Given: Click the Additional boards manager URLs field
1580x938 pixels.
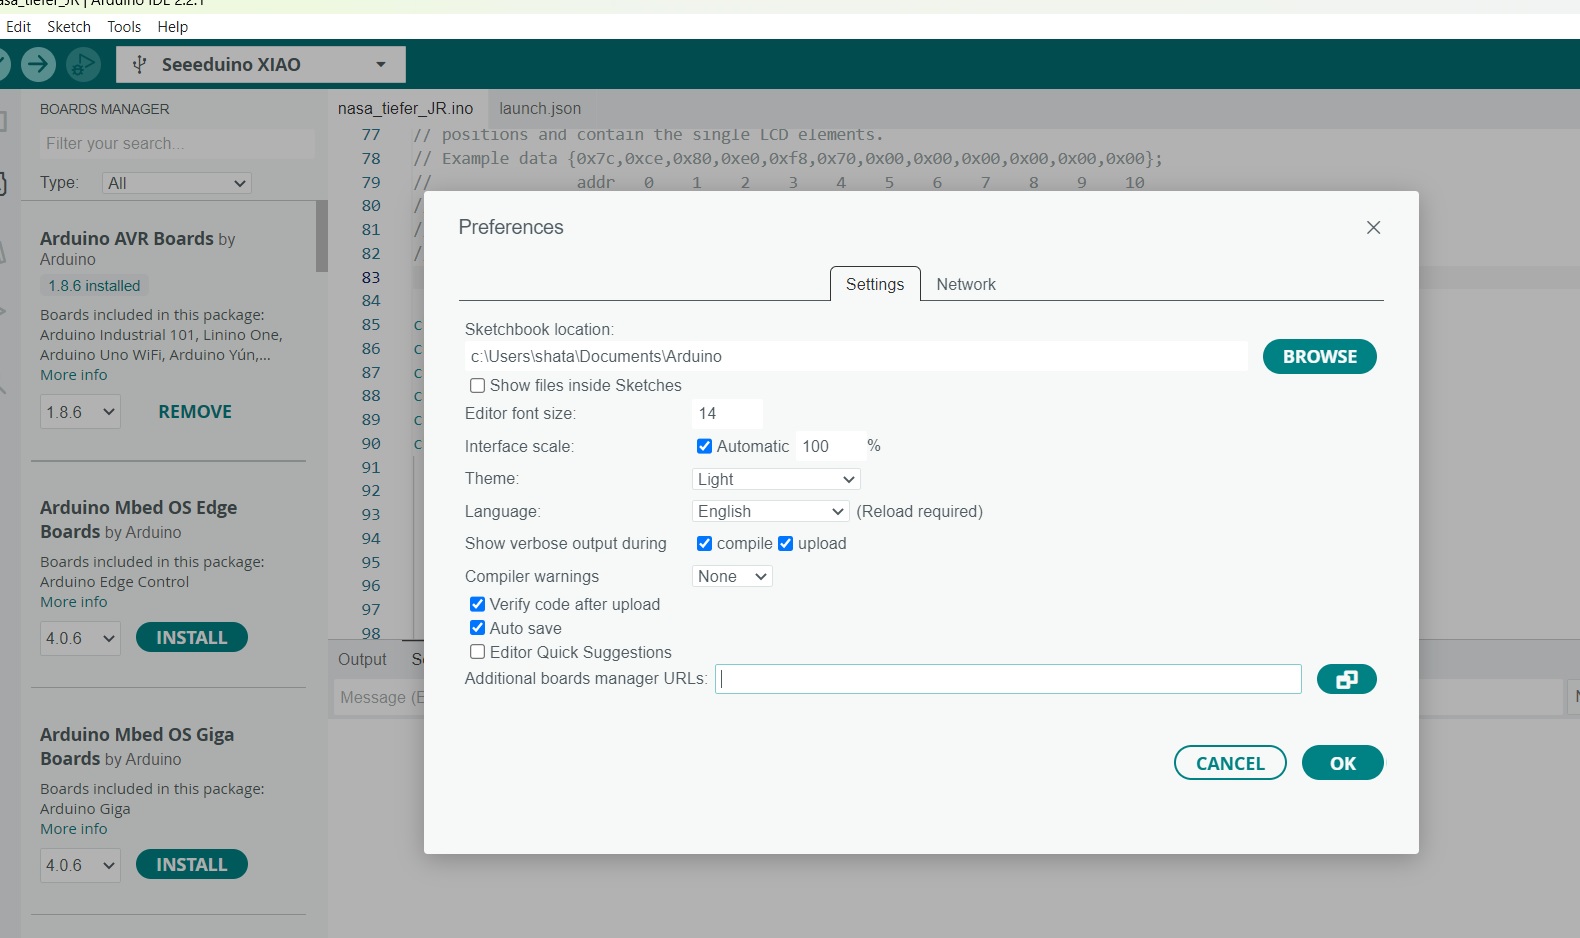Looking at the screenshot, I should (x=1008, y=679).
